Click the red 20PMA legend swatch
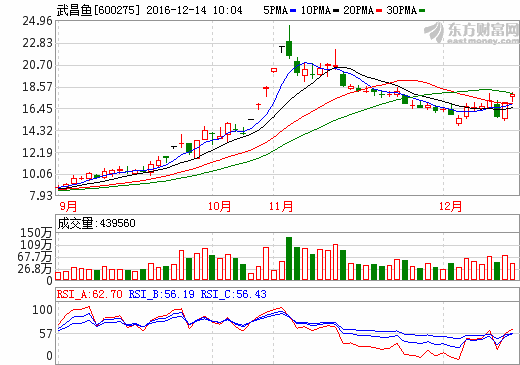The width and height of the screenshot is (520, 365). [x=379, y=11]
